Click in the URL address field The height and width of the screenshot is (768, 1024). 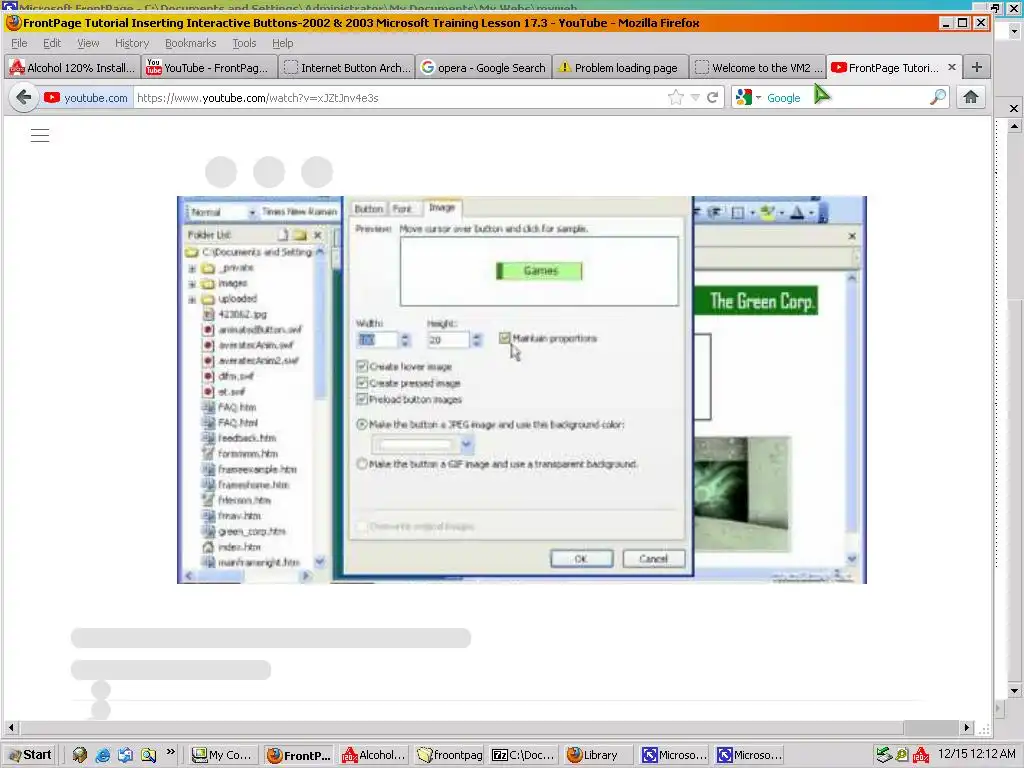pyautogui.click(x=398, y=98)
